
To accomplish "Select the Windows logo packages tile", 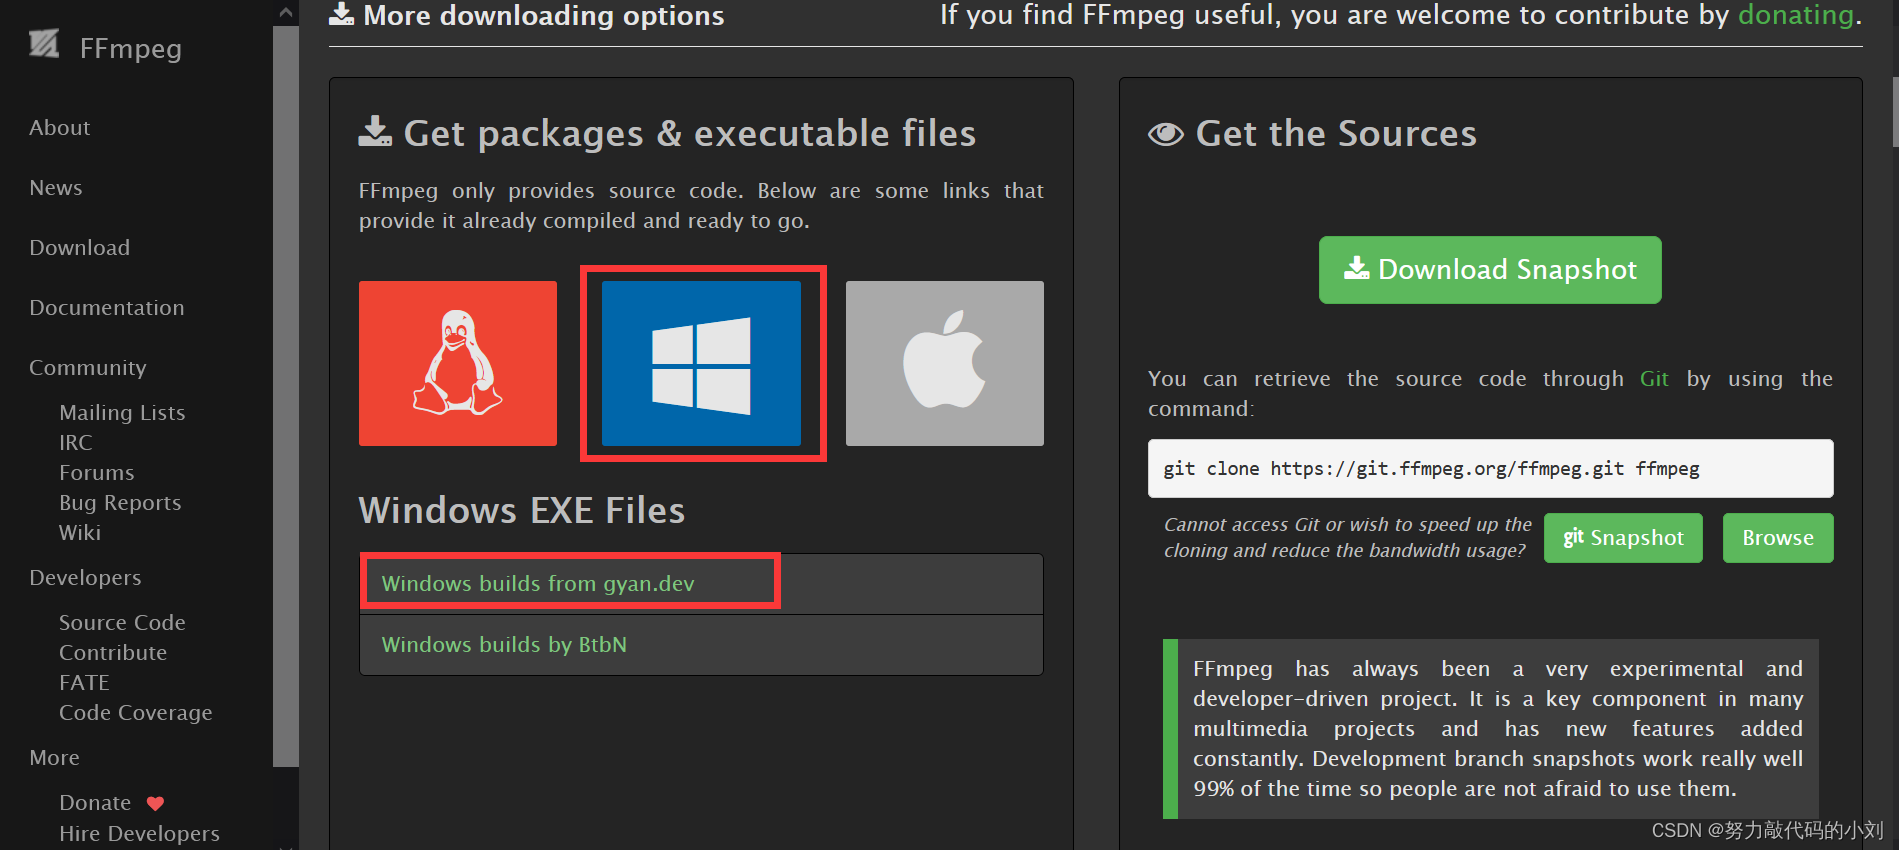I will (x=701, y=363).
